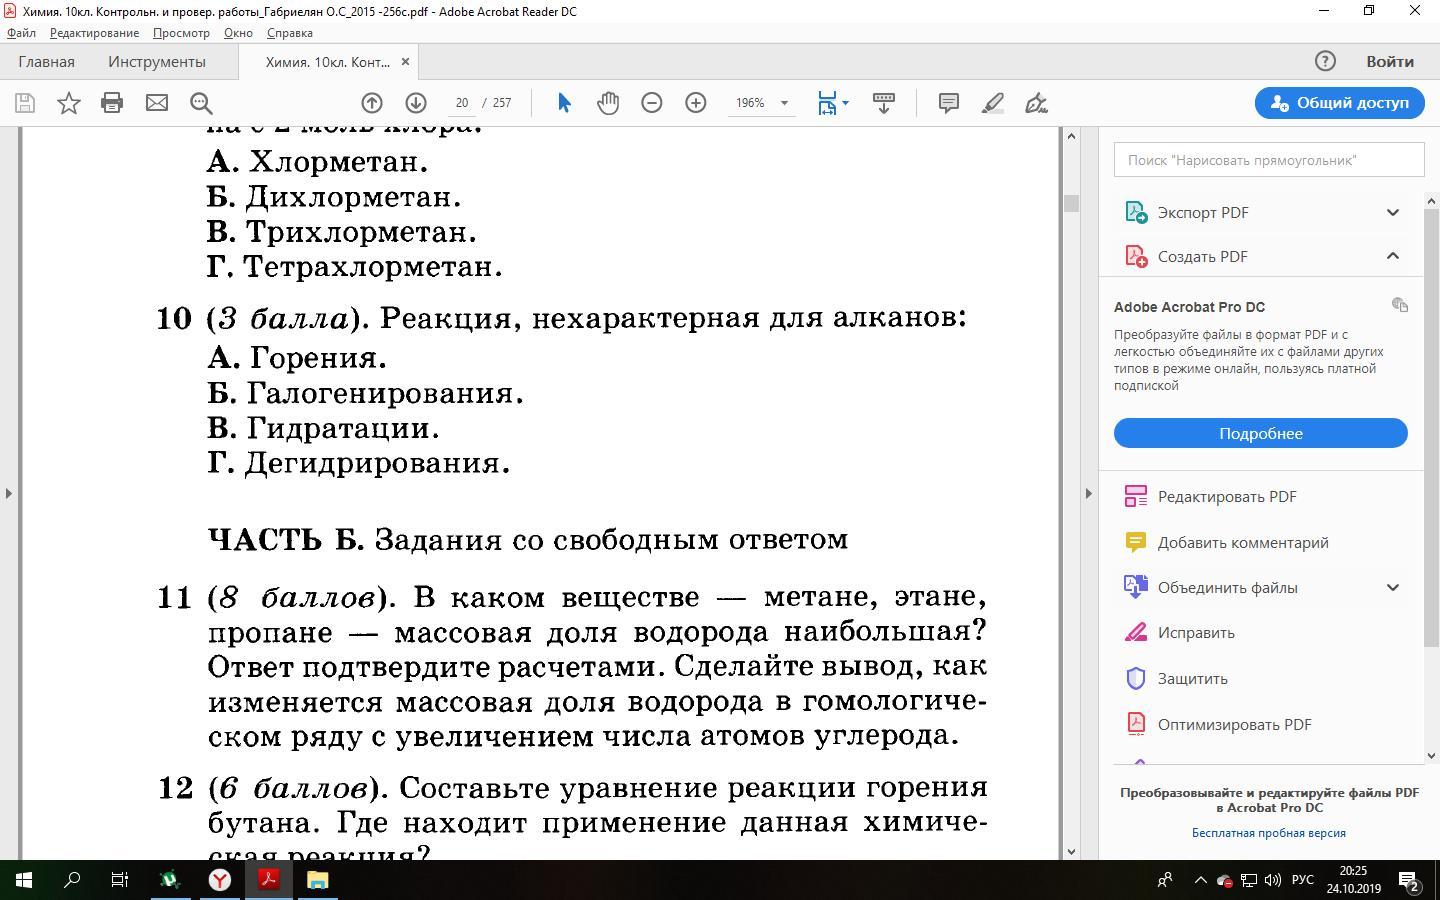Open the Бесплатная пробная версия link
Screen dimensions: 1440x900
[1268, 833]
